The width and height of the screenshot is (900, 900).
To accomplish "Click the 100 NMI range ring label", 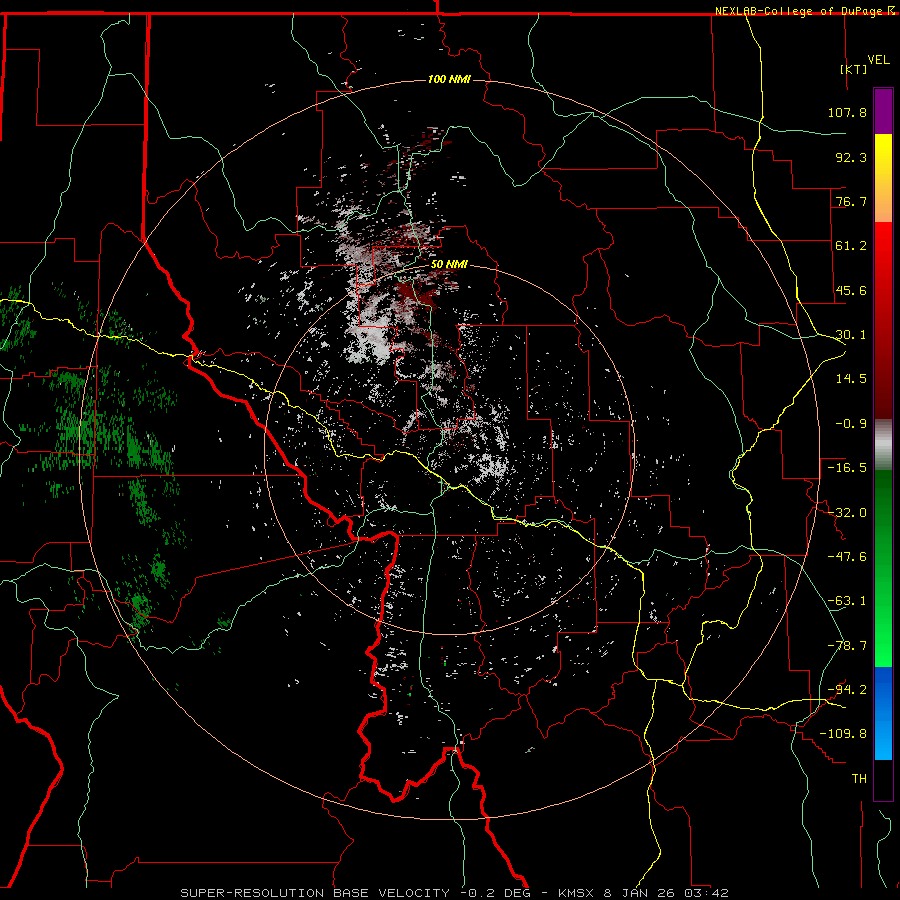I will coord(449,79).
